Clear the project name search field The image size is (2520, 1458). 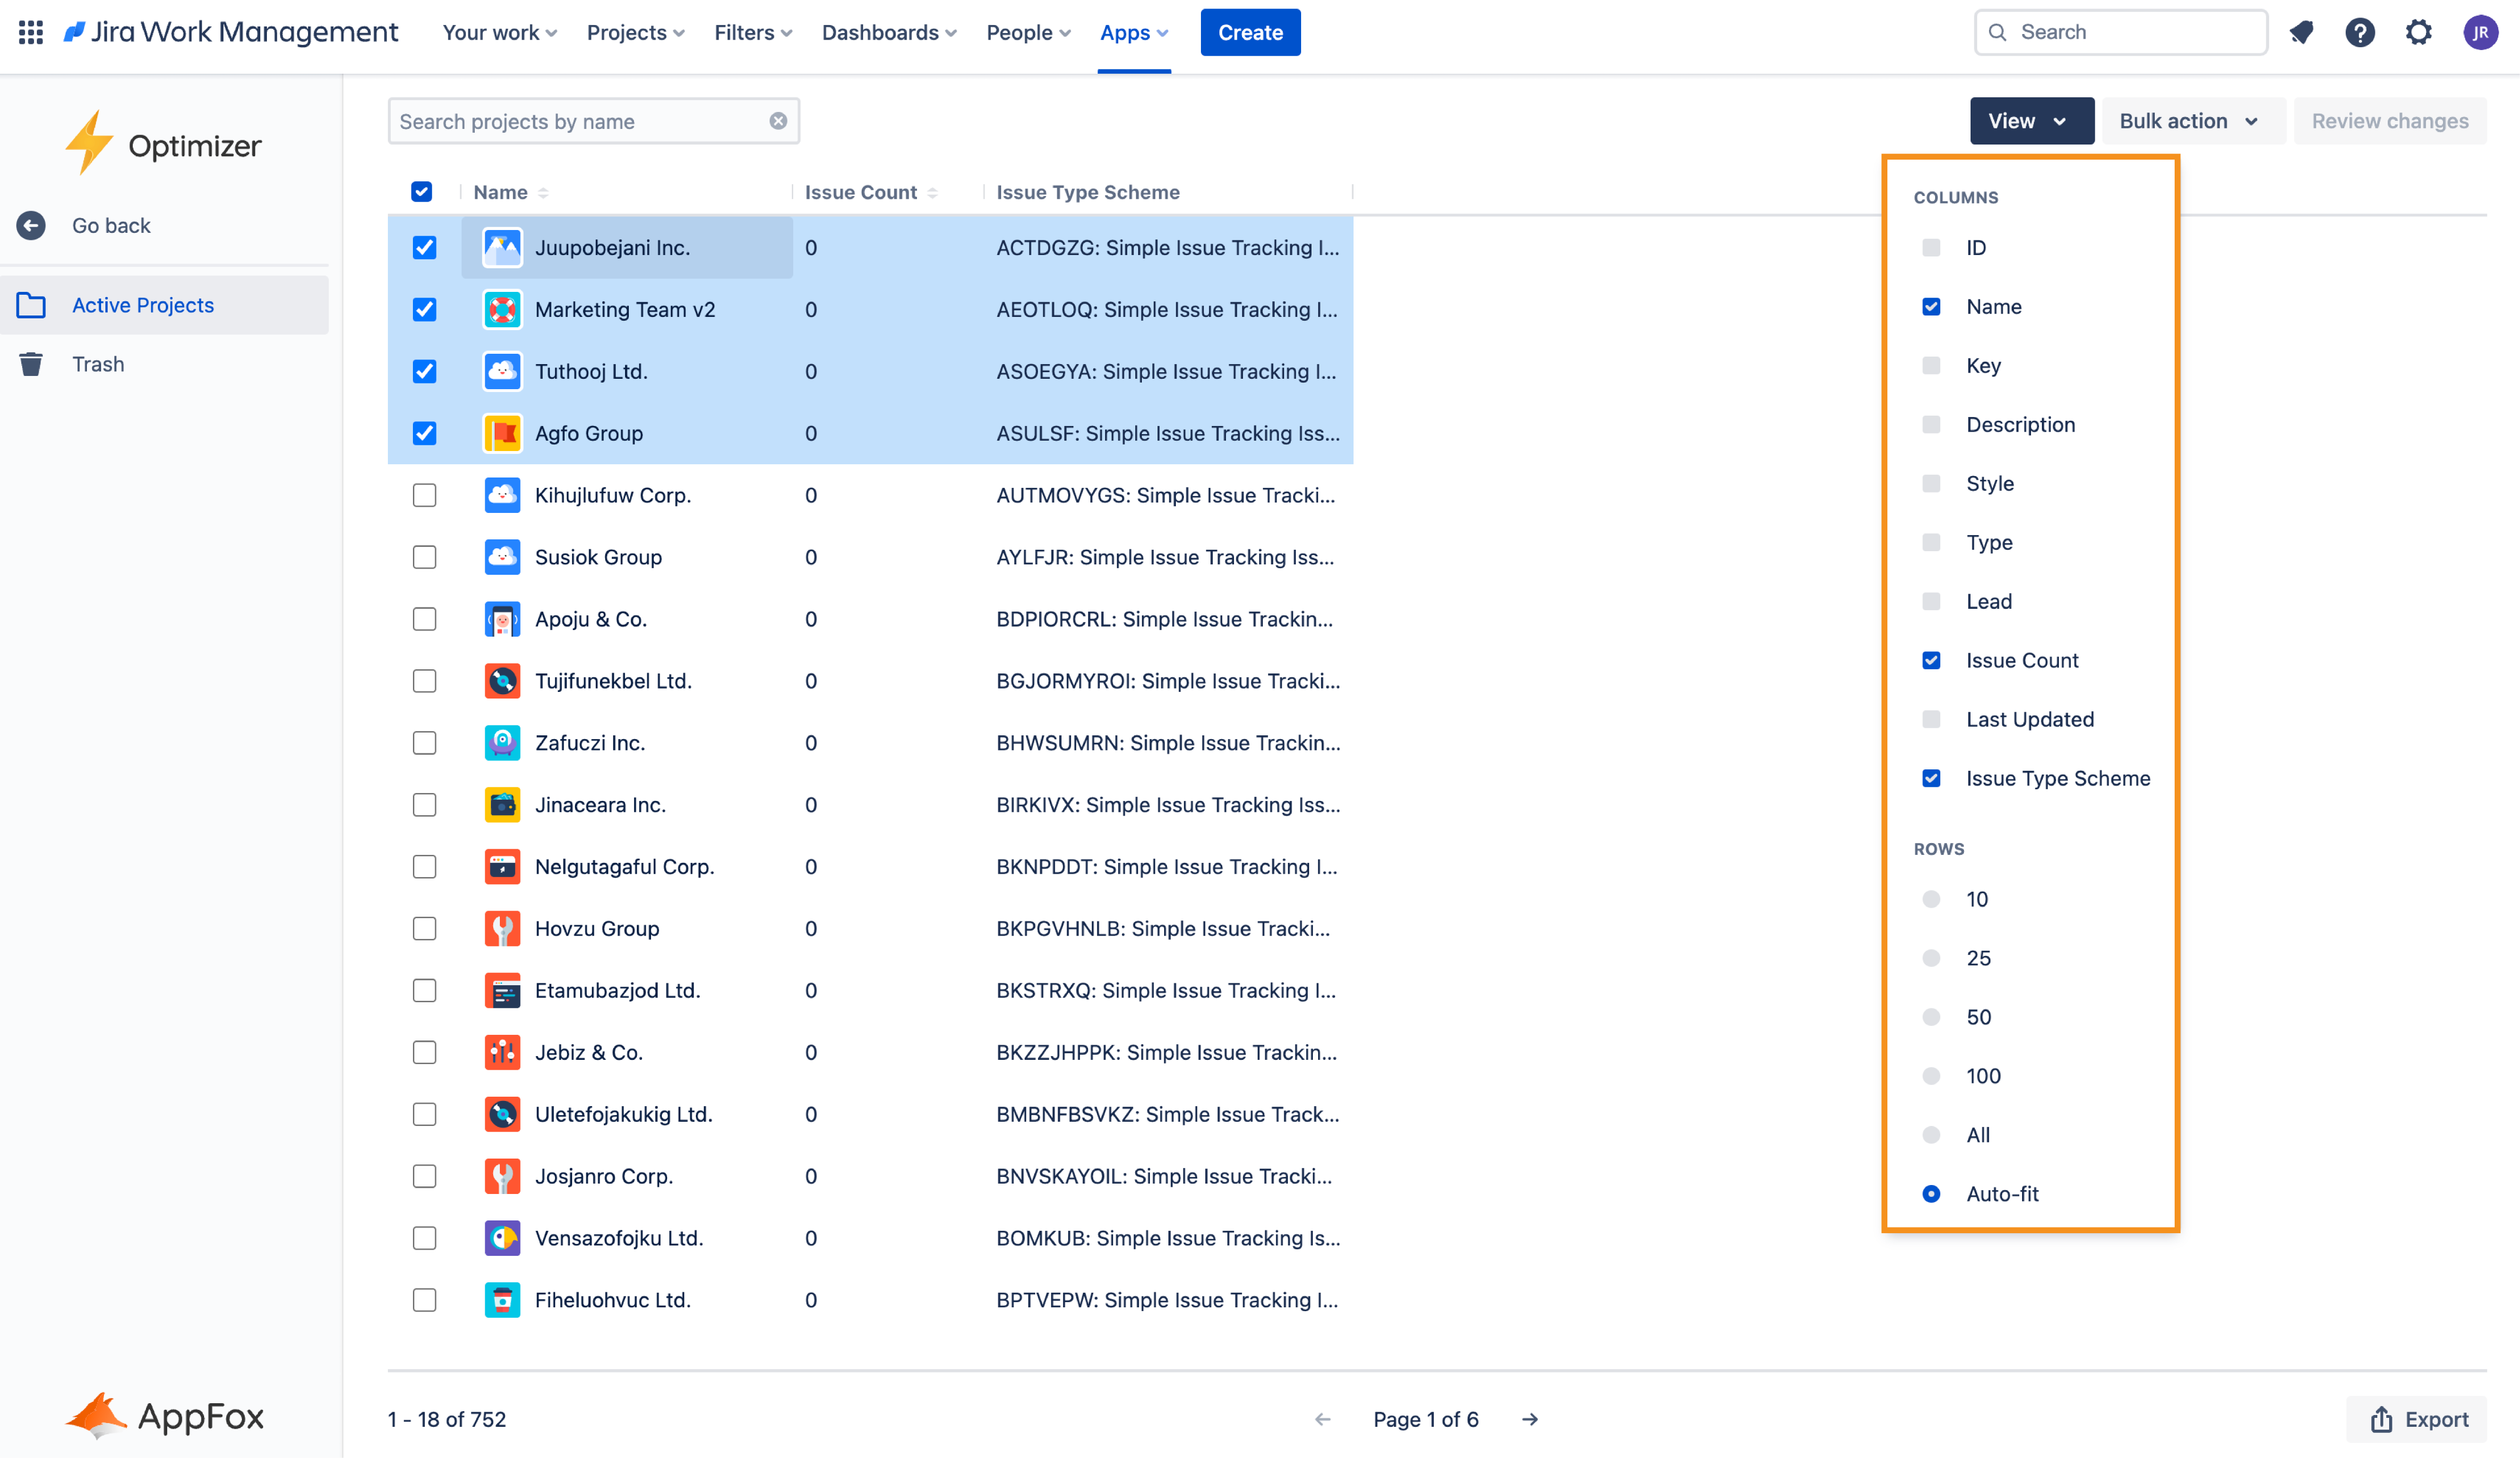pos(778,120)
